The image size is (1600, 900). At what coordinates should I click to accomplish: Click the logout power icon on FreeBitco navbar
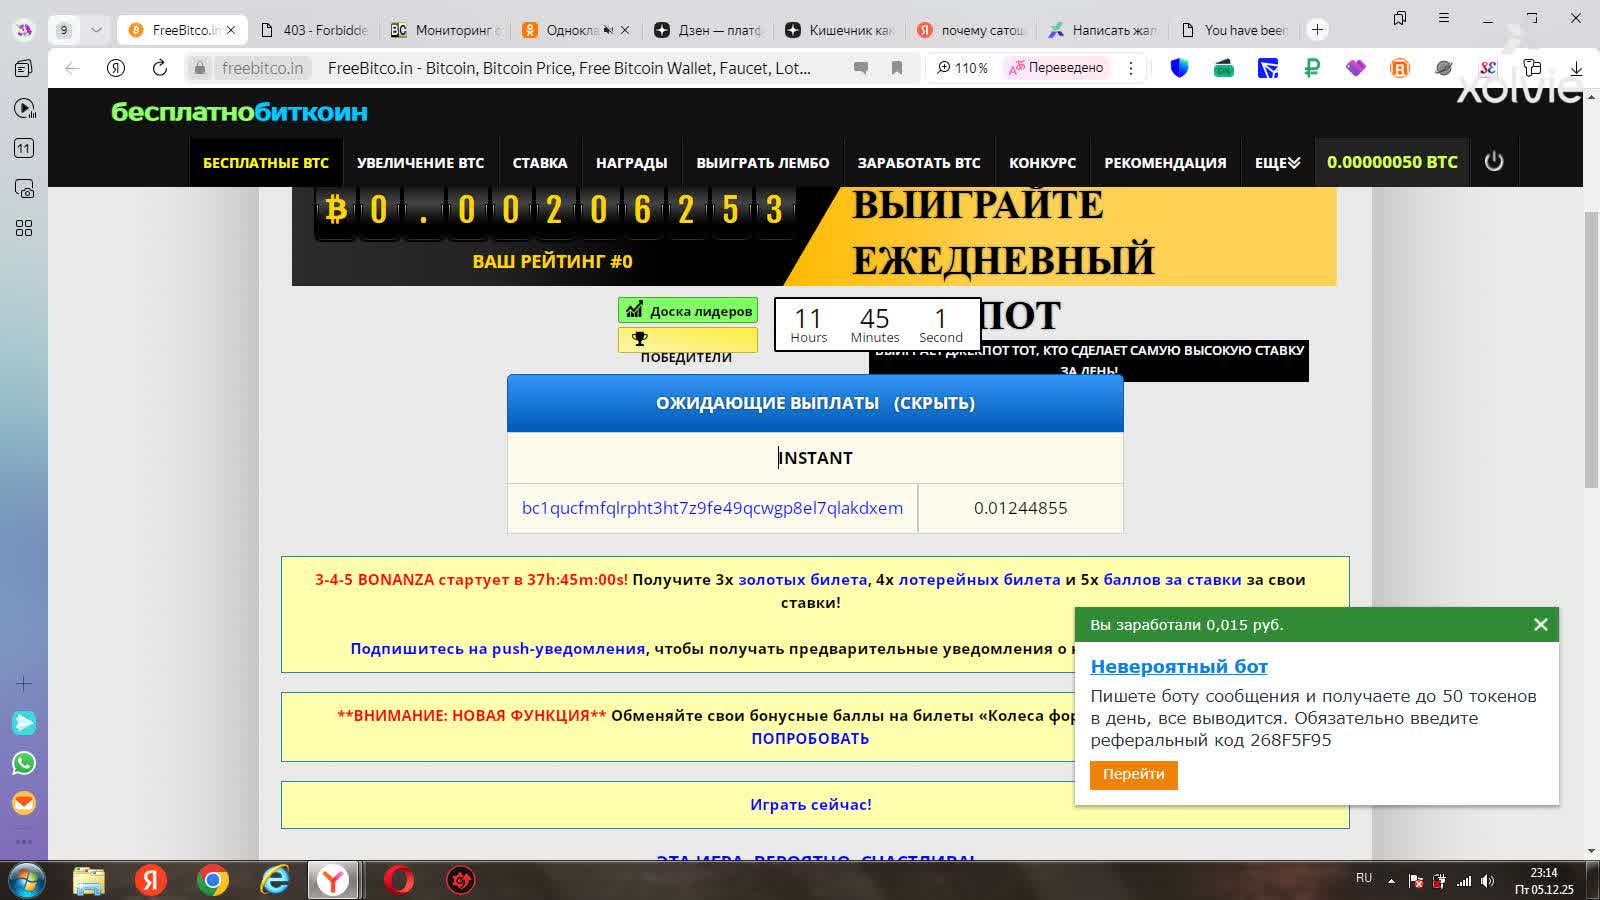click(1495, 161)
